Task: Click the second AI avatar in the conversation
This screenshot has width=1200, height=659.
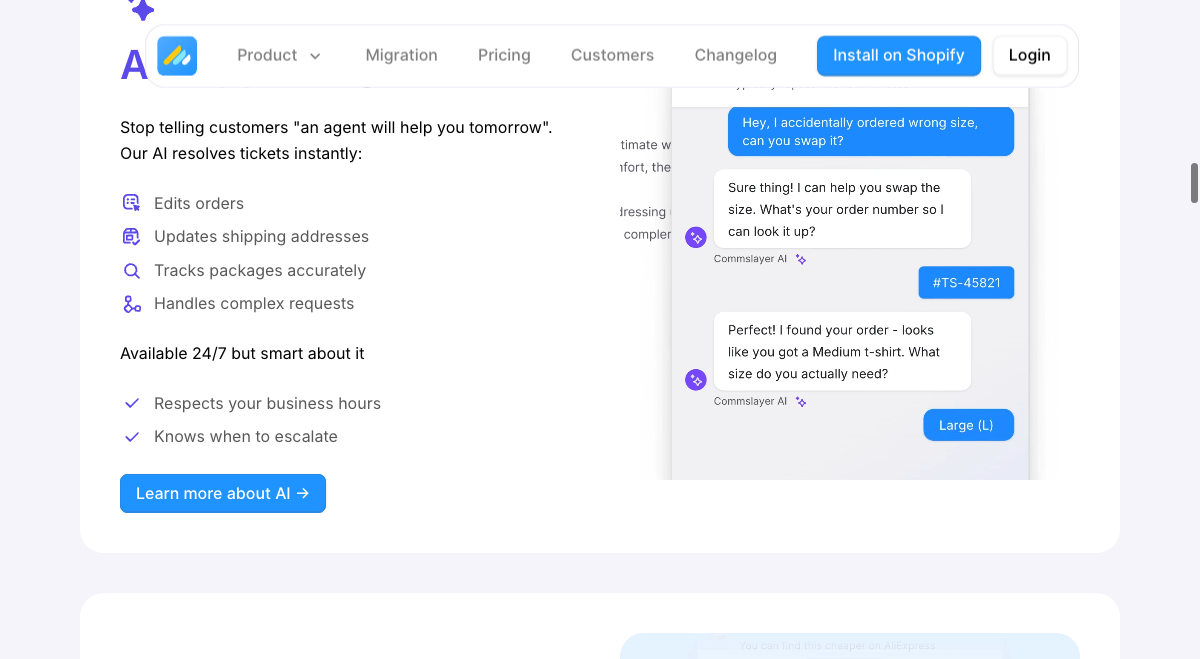Action: coord(696,379)
